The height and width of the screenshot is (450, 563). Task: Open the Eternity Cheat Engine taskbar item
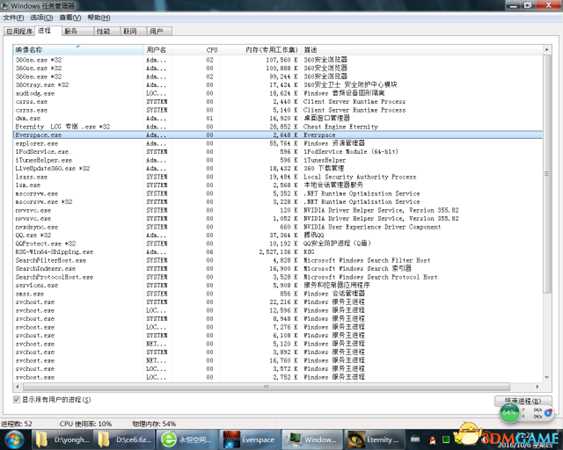tap(374, 440)
